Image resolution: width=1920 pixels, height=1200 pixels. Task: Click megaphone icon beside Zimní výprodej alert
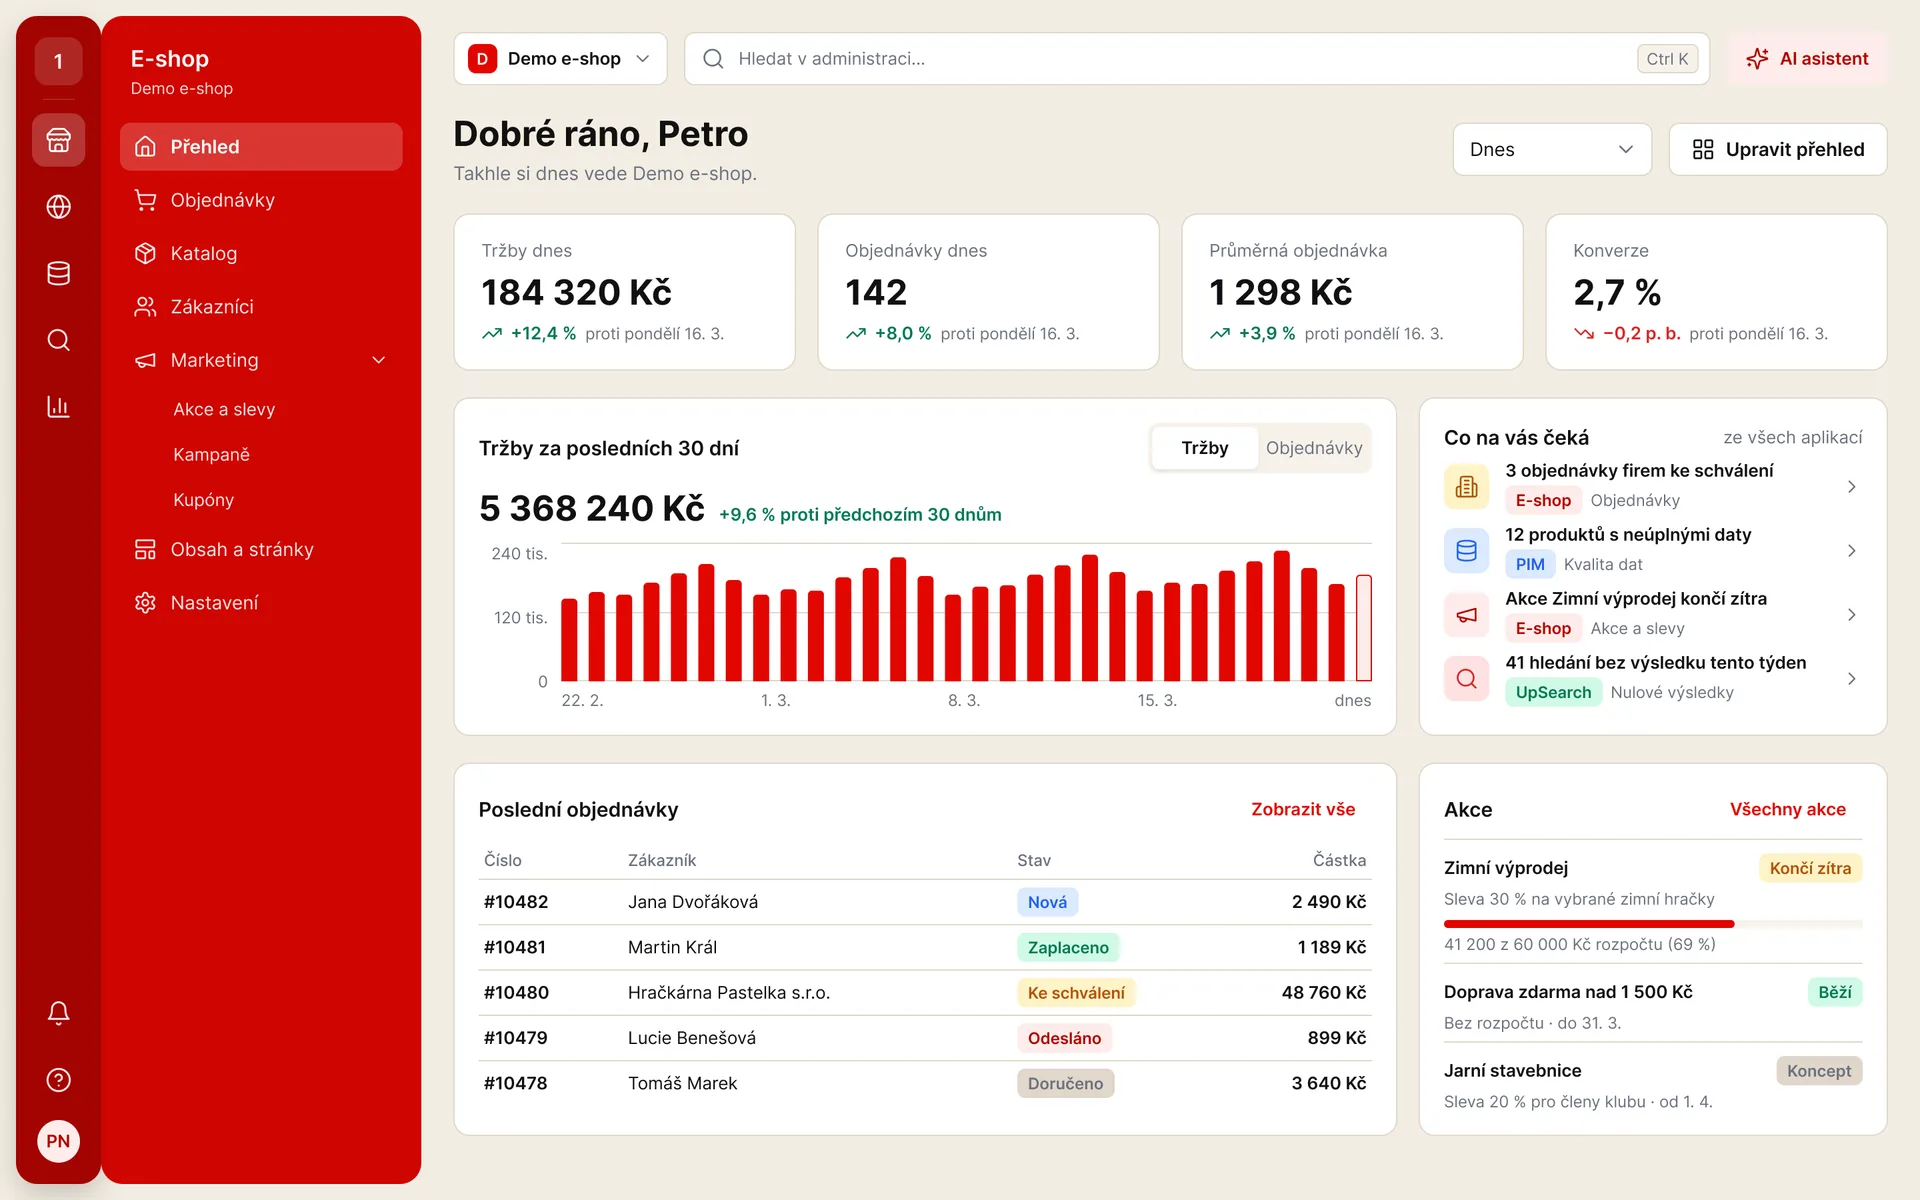pos(1466,615)
